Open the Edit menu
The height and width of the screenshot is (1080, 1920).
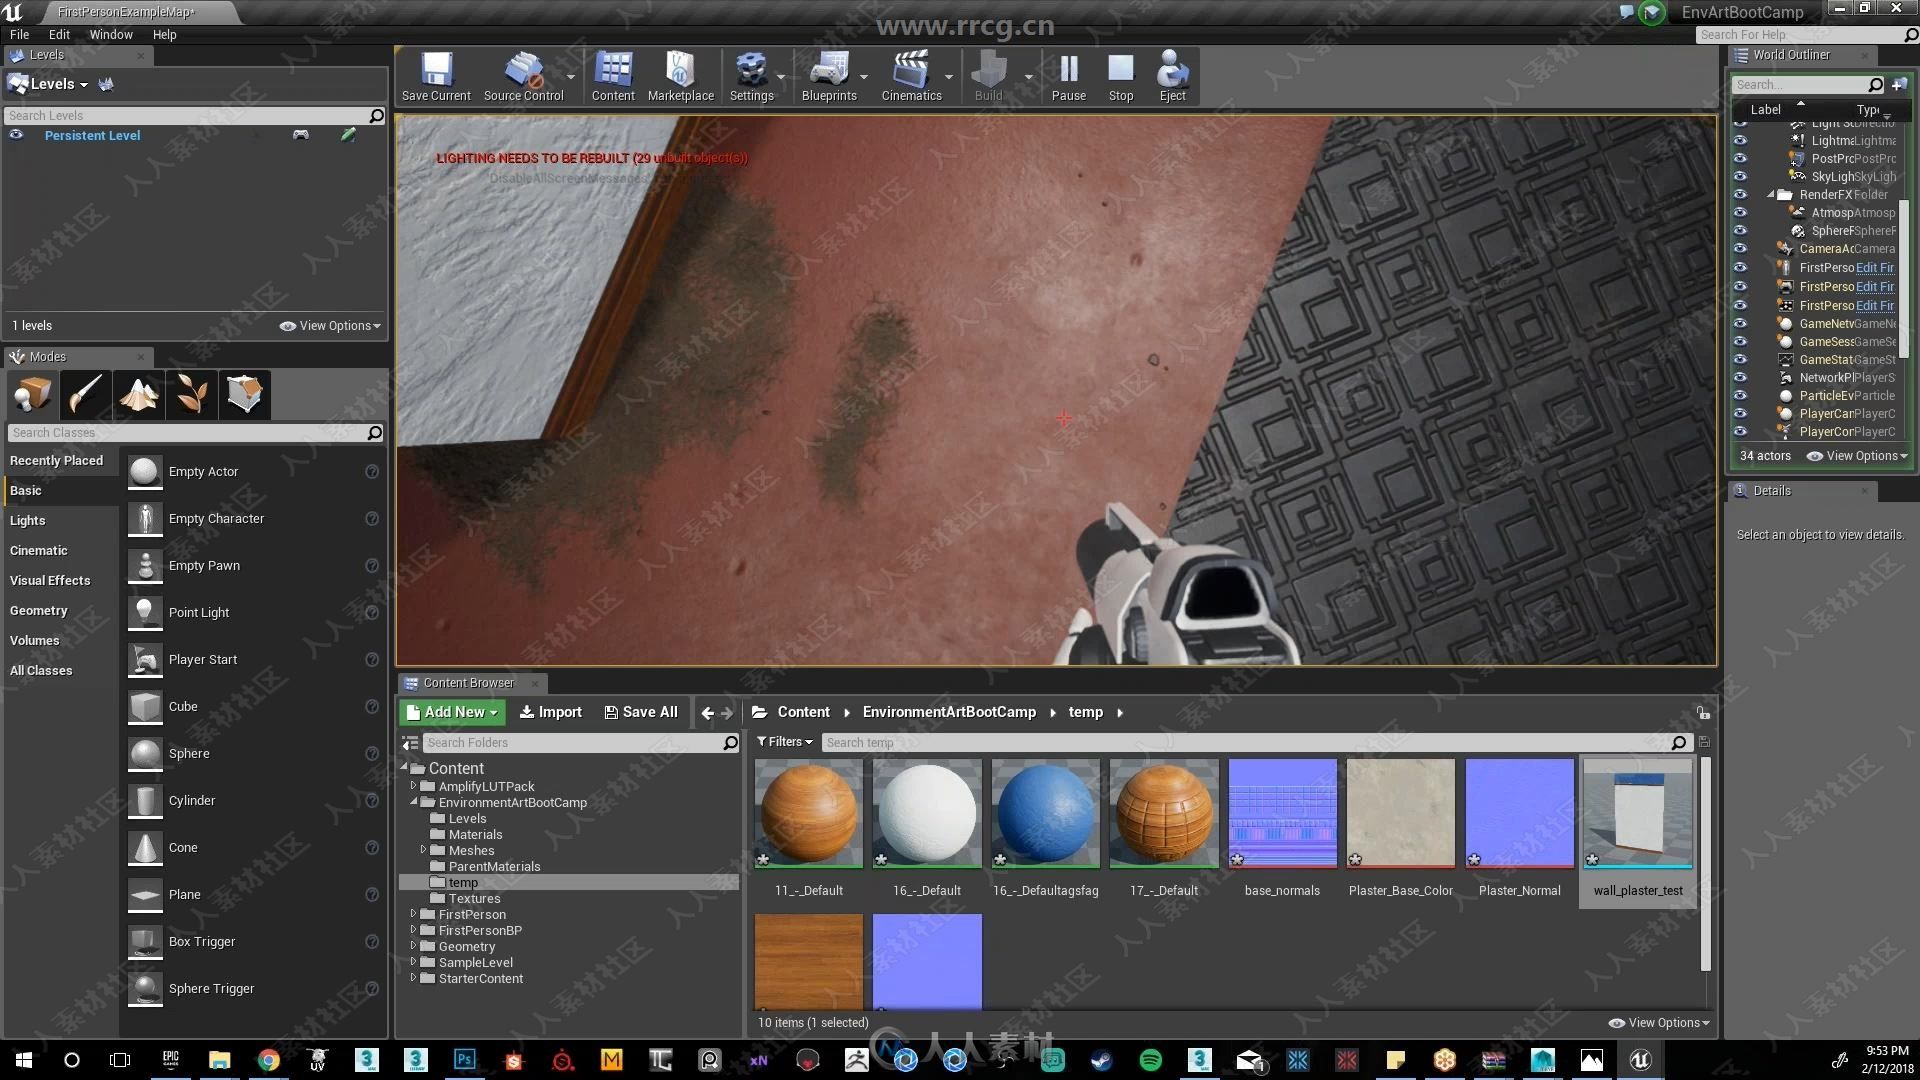pyautogui.click(x=59, y=34)
